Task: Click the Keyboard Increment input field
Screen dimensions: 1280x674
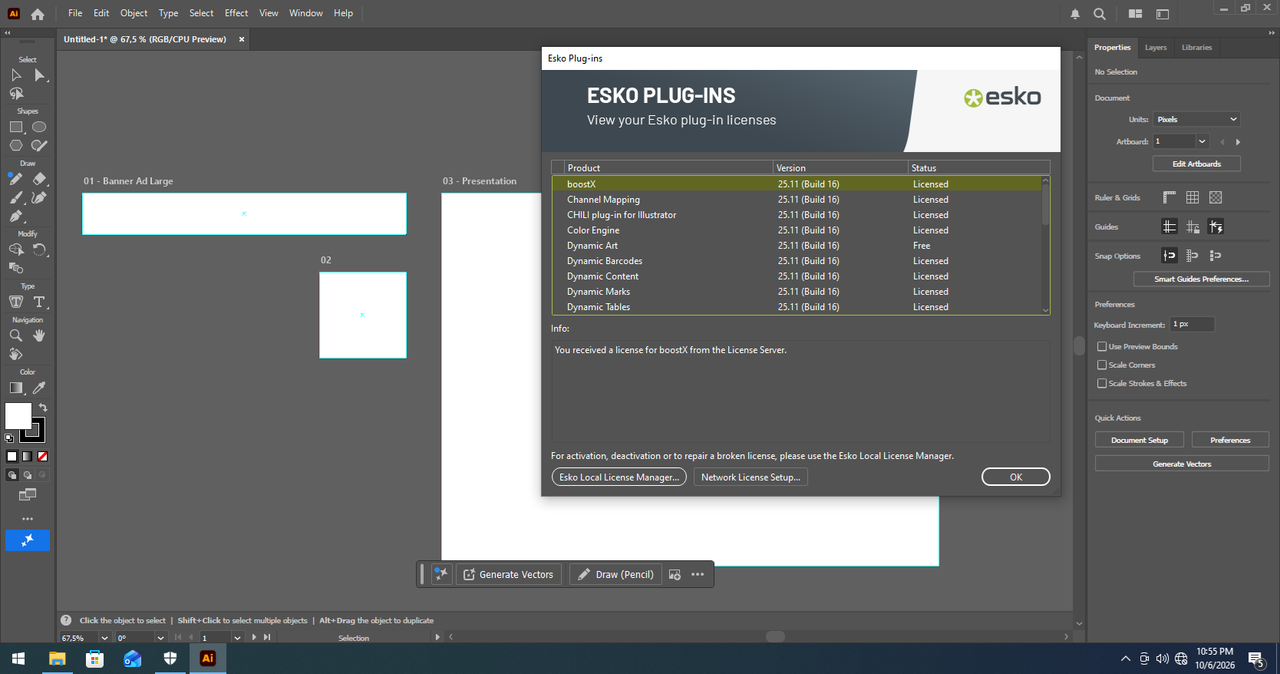Action: pyautogui.click(x=1192, y=324)
